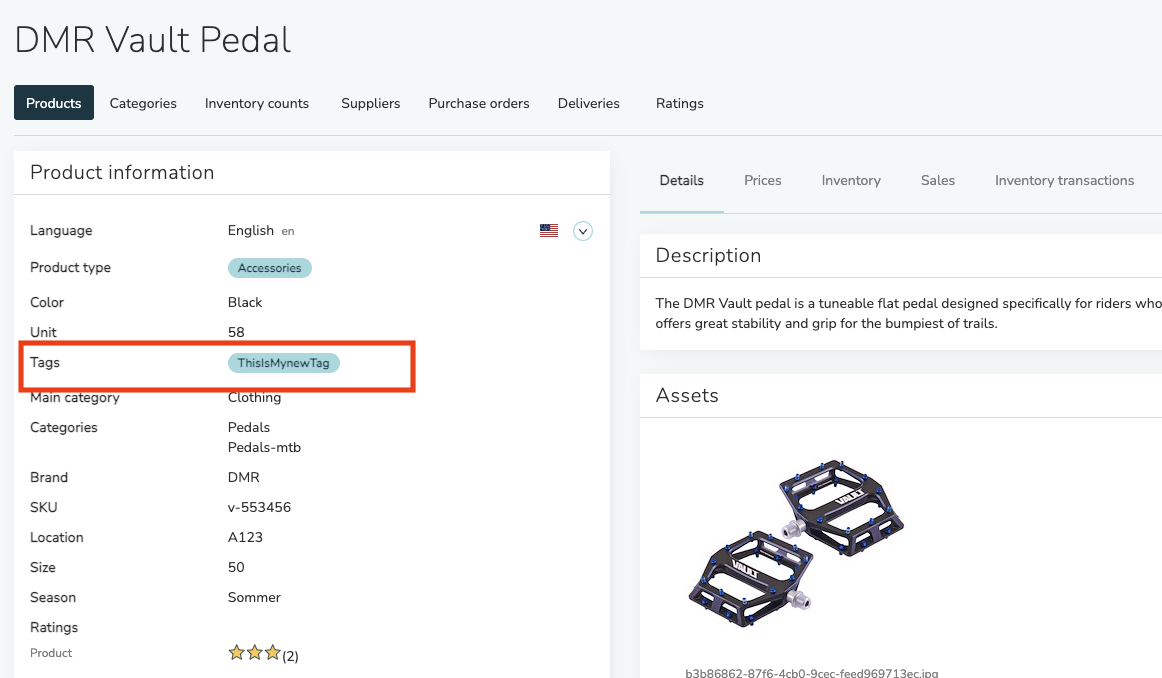Switch to the Ratings tab
The width and height of the screenshot is (1162, 678).
(x=680, y=103)
